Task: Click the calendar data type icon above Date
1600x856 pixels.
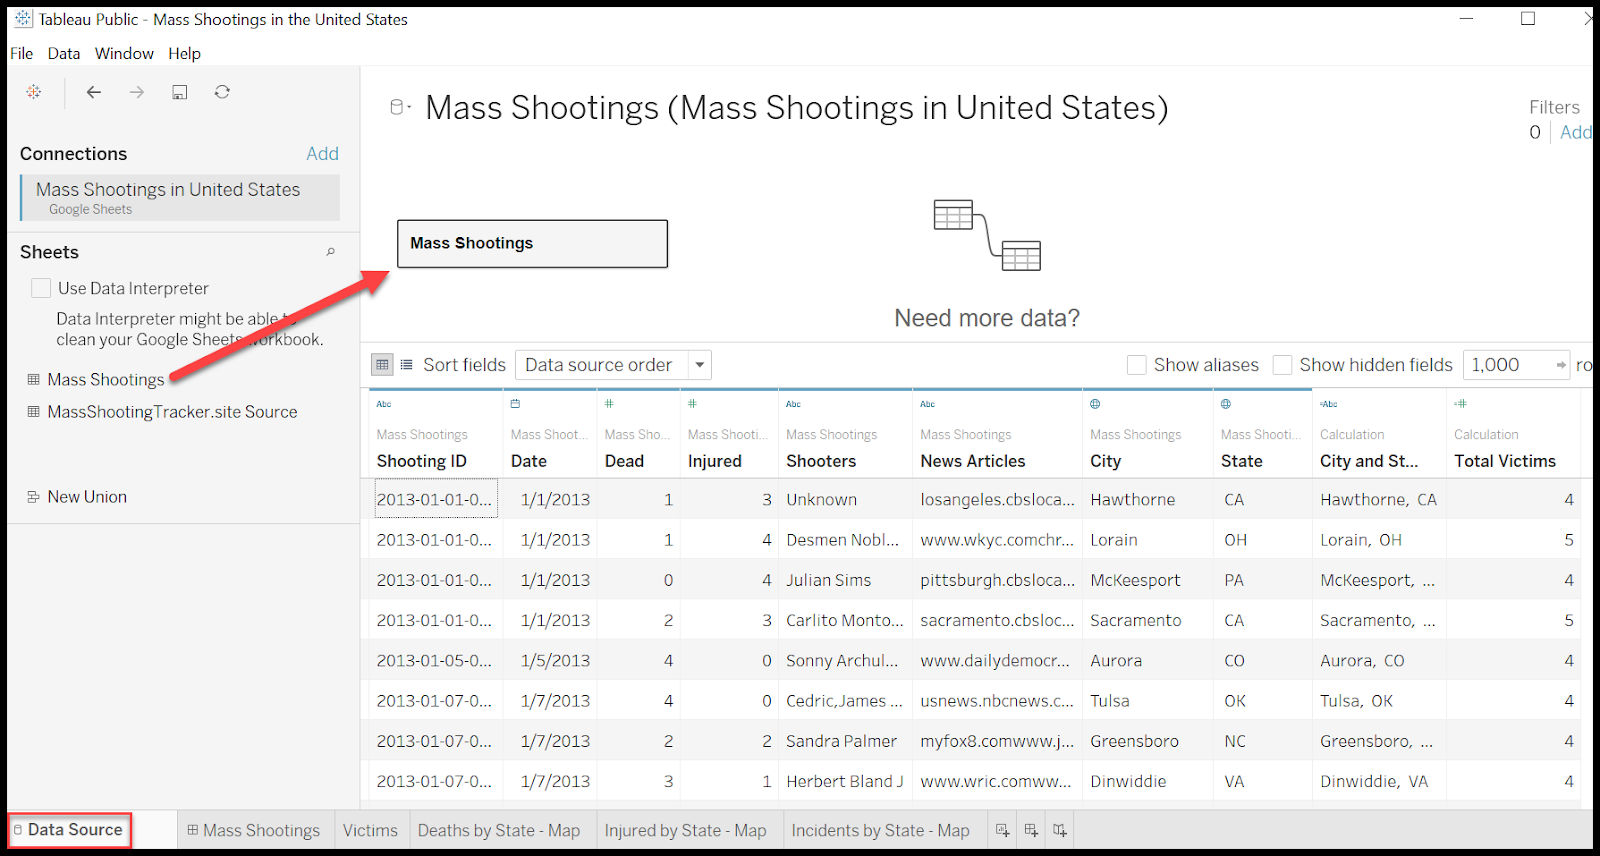Action: [x=516, y=404]
